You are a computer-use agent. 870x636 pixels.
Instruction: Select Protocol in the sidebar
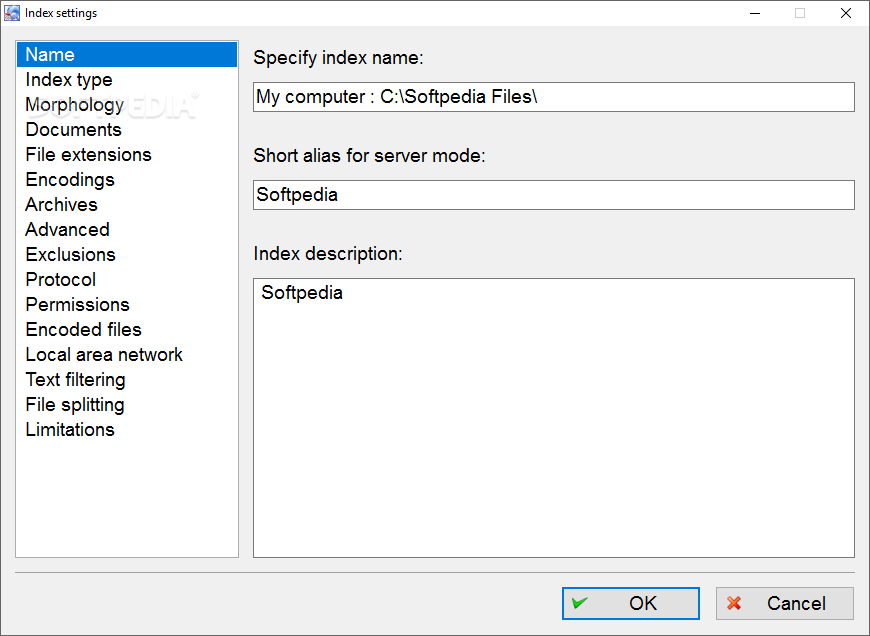pos(127,279)
